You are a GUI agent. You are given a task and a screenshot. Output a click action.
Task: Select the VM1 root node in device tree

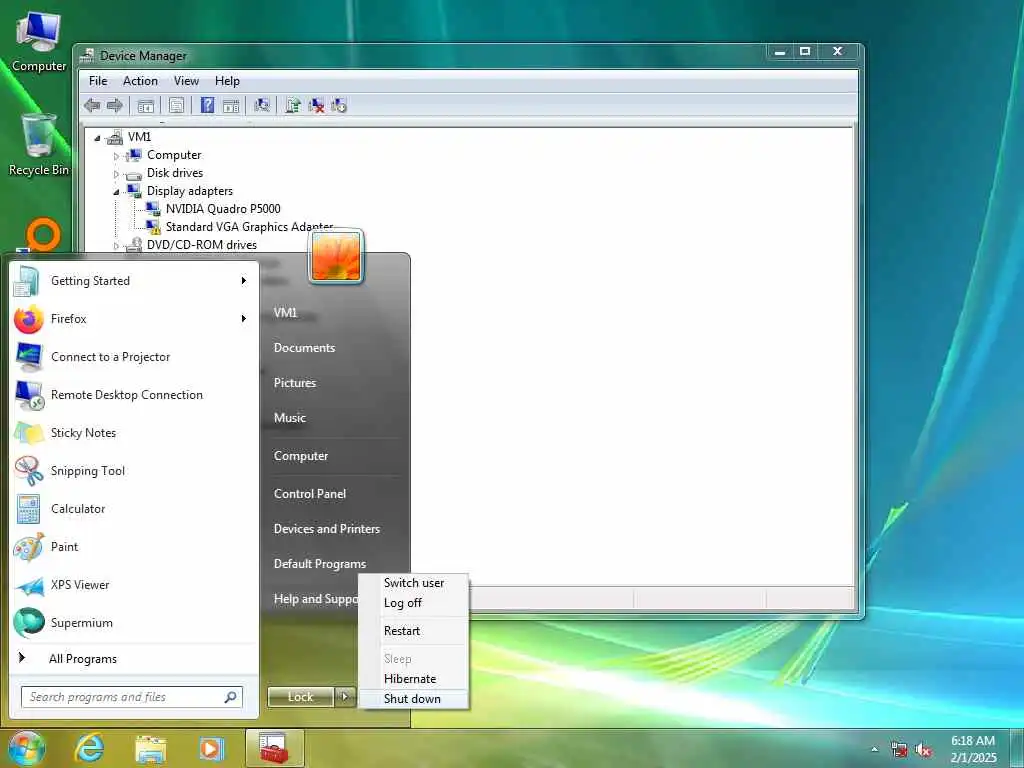139,136
